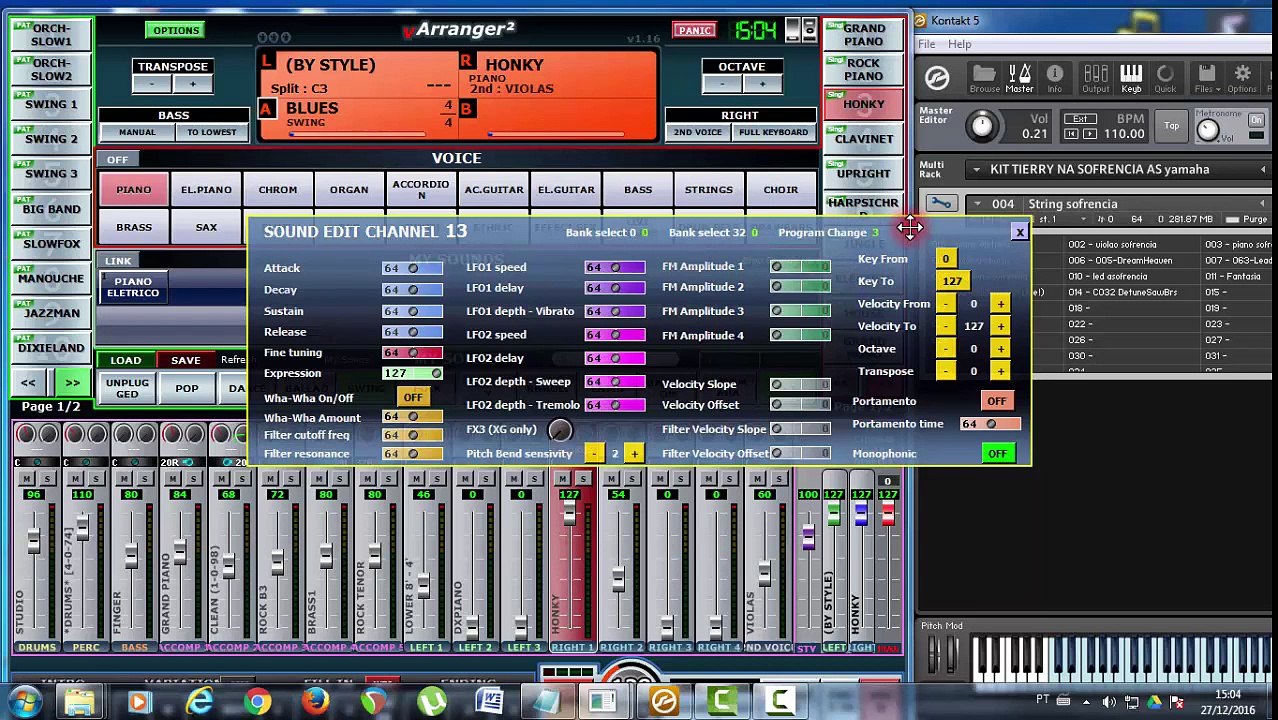Open the Browse panel in Kontakt

pyautogui.click(x=984, y=78)
